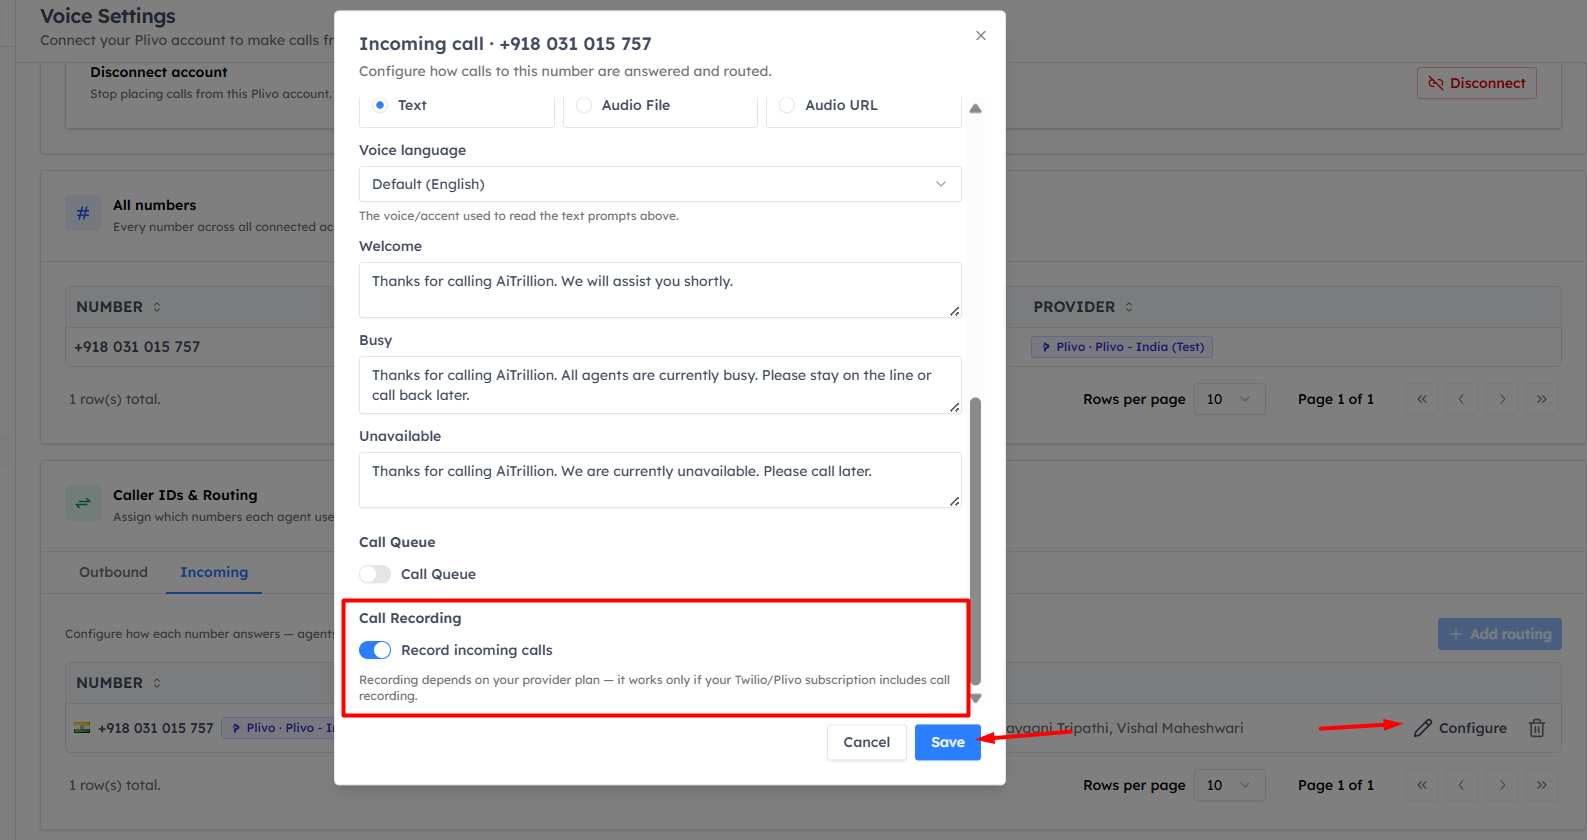Screen dimensions: 1587x840
Task: Click the dialog scrollbar down arrow
Action: pyautogui.click(x=976, y=698)
